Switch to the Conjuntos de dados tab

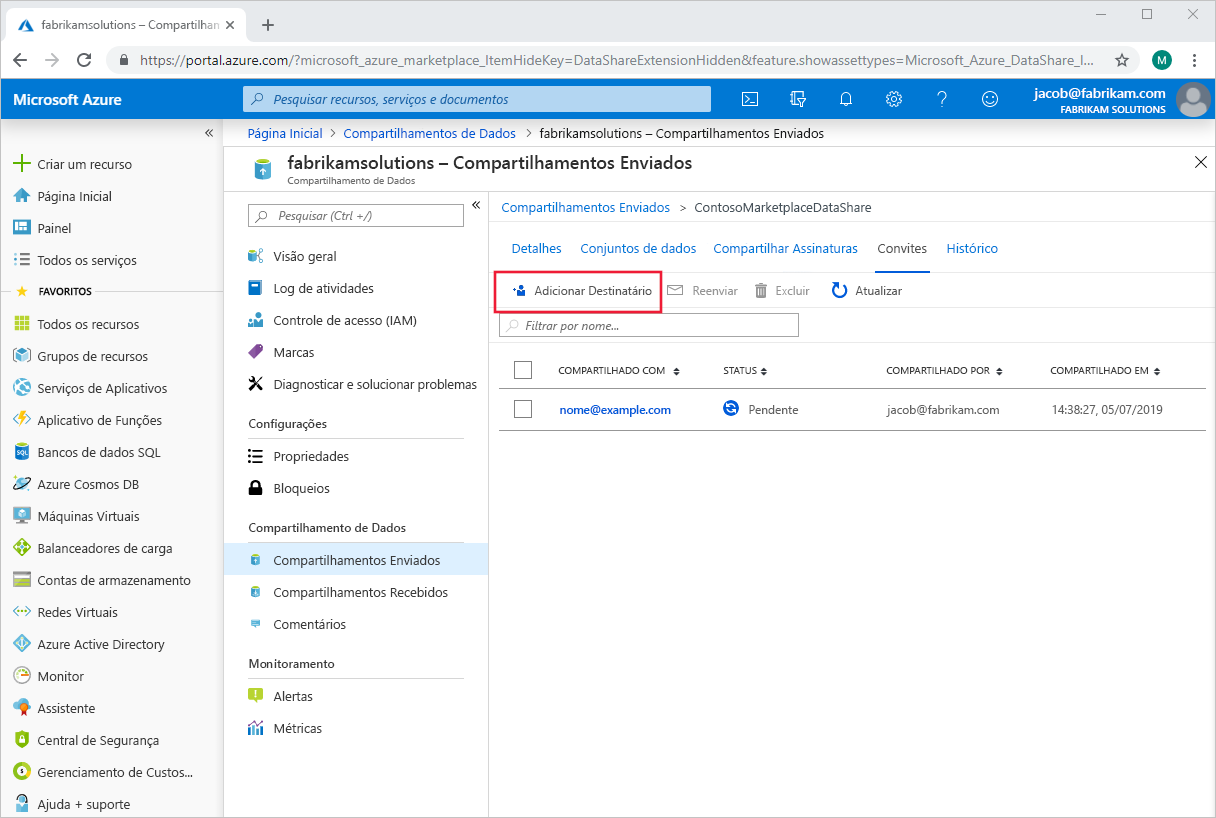638,248
